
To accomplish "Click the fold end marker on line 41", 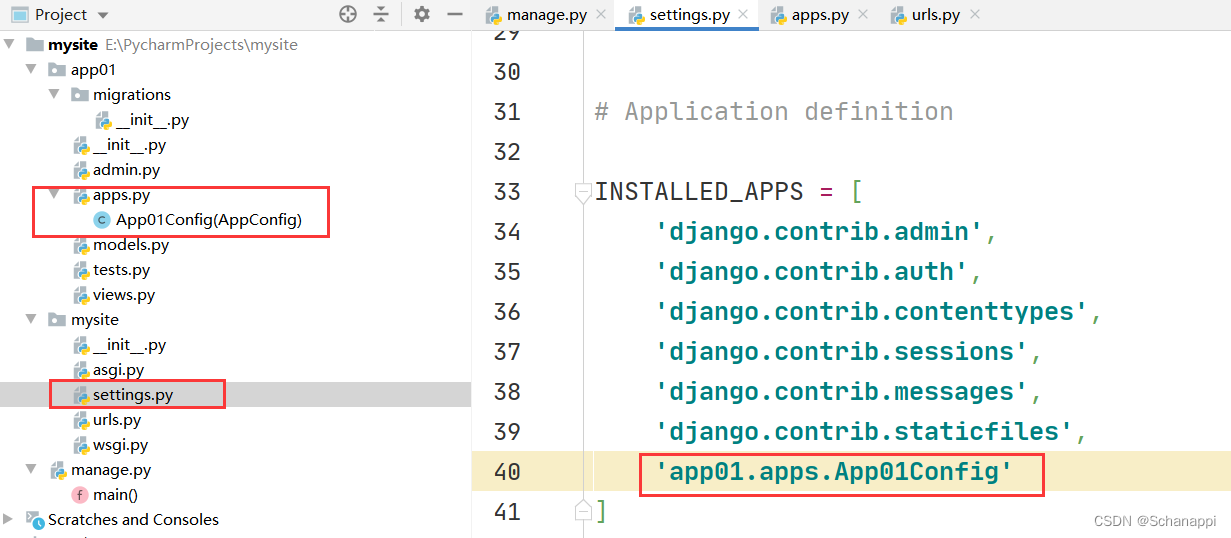I will click(583, 511).
